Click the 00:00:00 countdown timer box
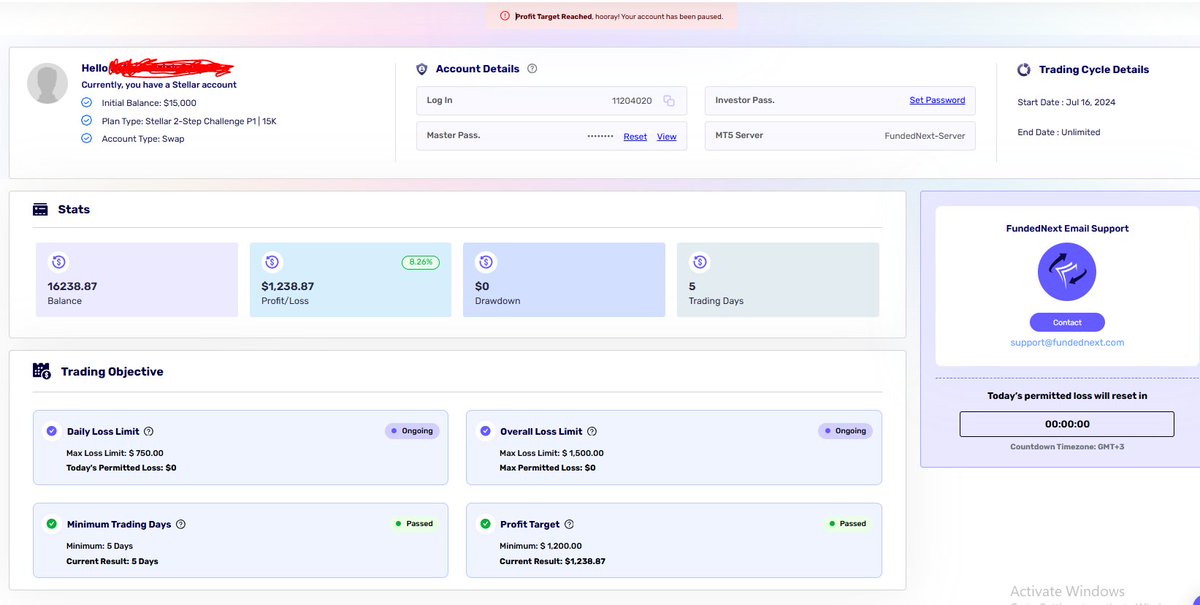The height and width of the screenshot is (605, 1200). point(1067,424)
